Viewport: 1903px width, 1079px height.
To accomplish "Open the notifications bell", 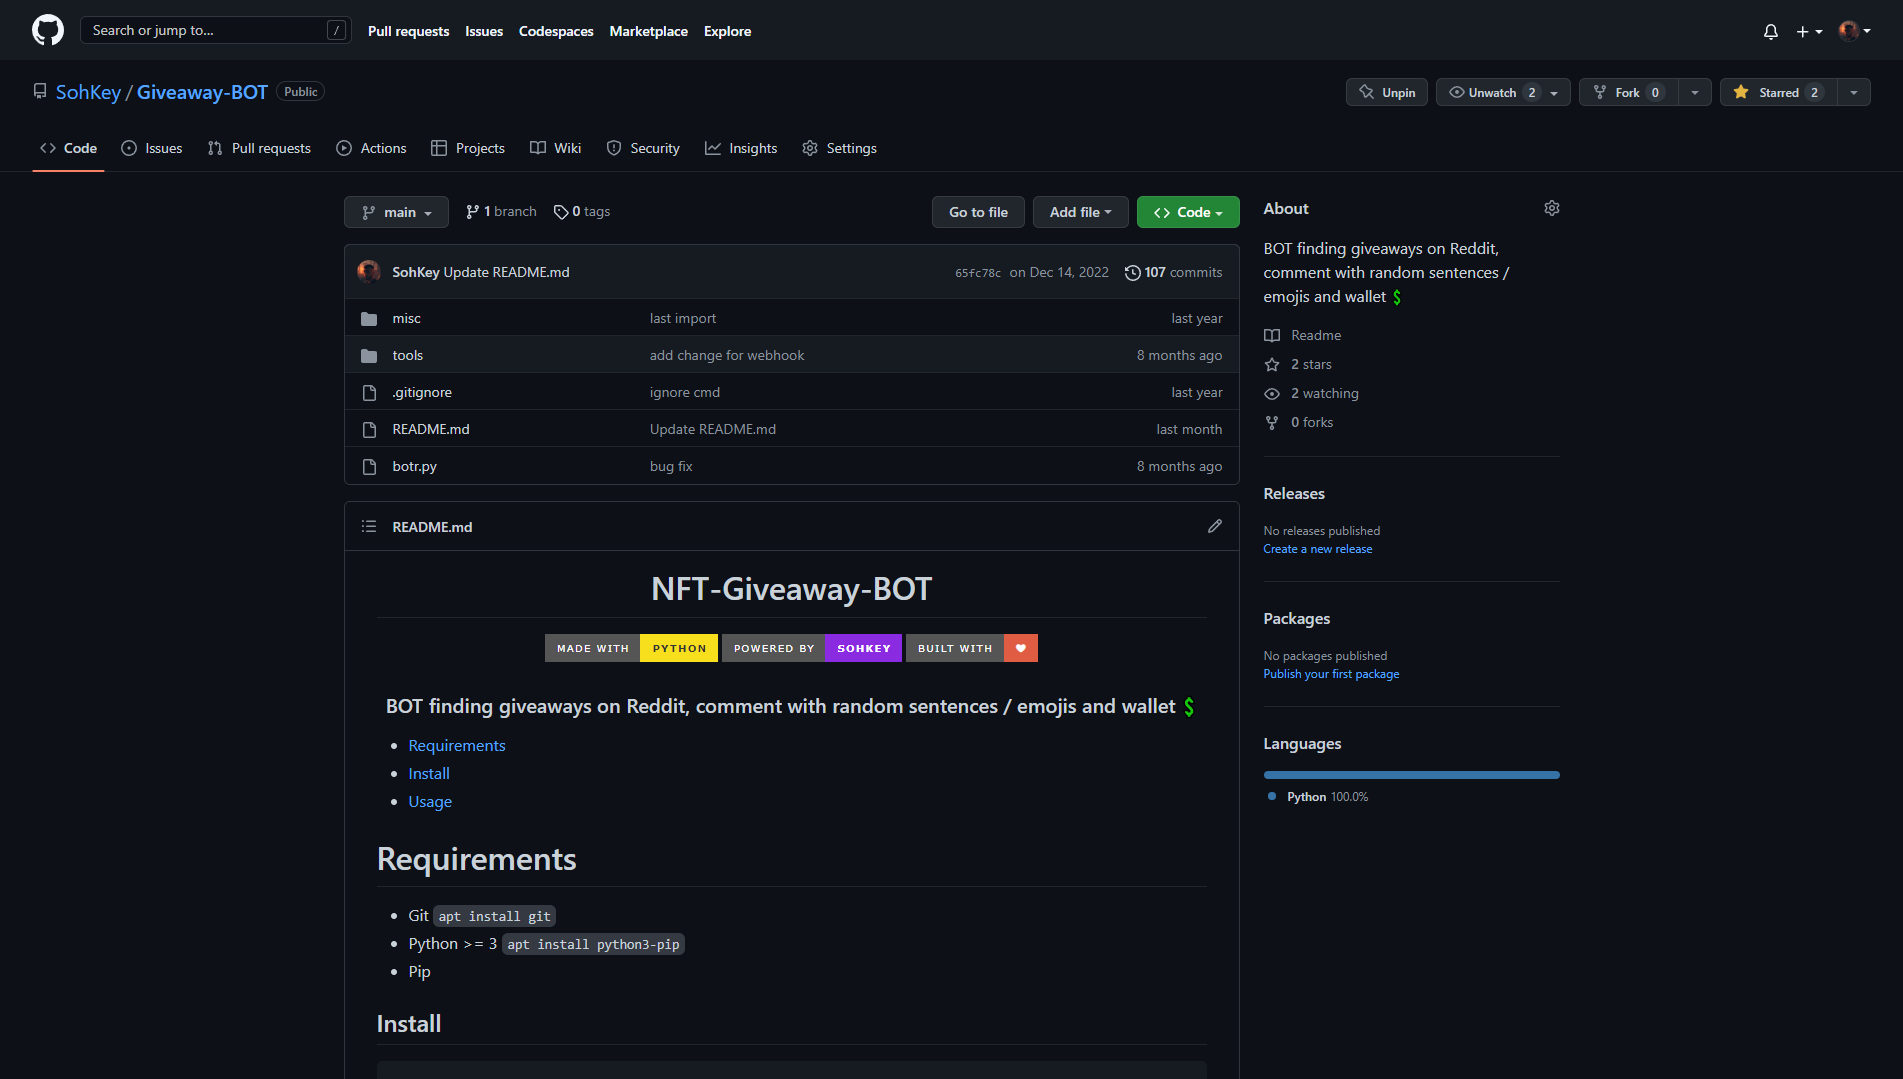I will [1771, 31].
